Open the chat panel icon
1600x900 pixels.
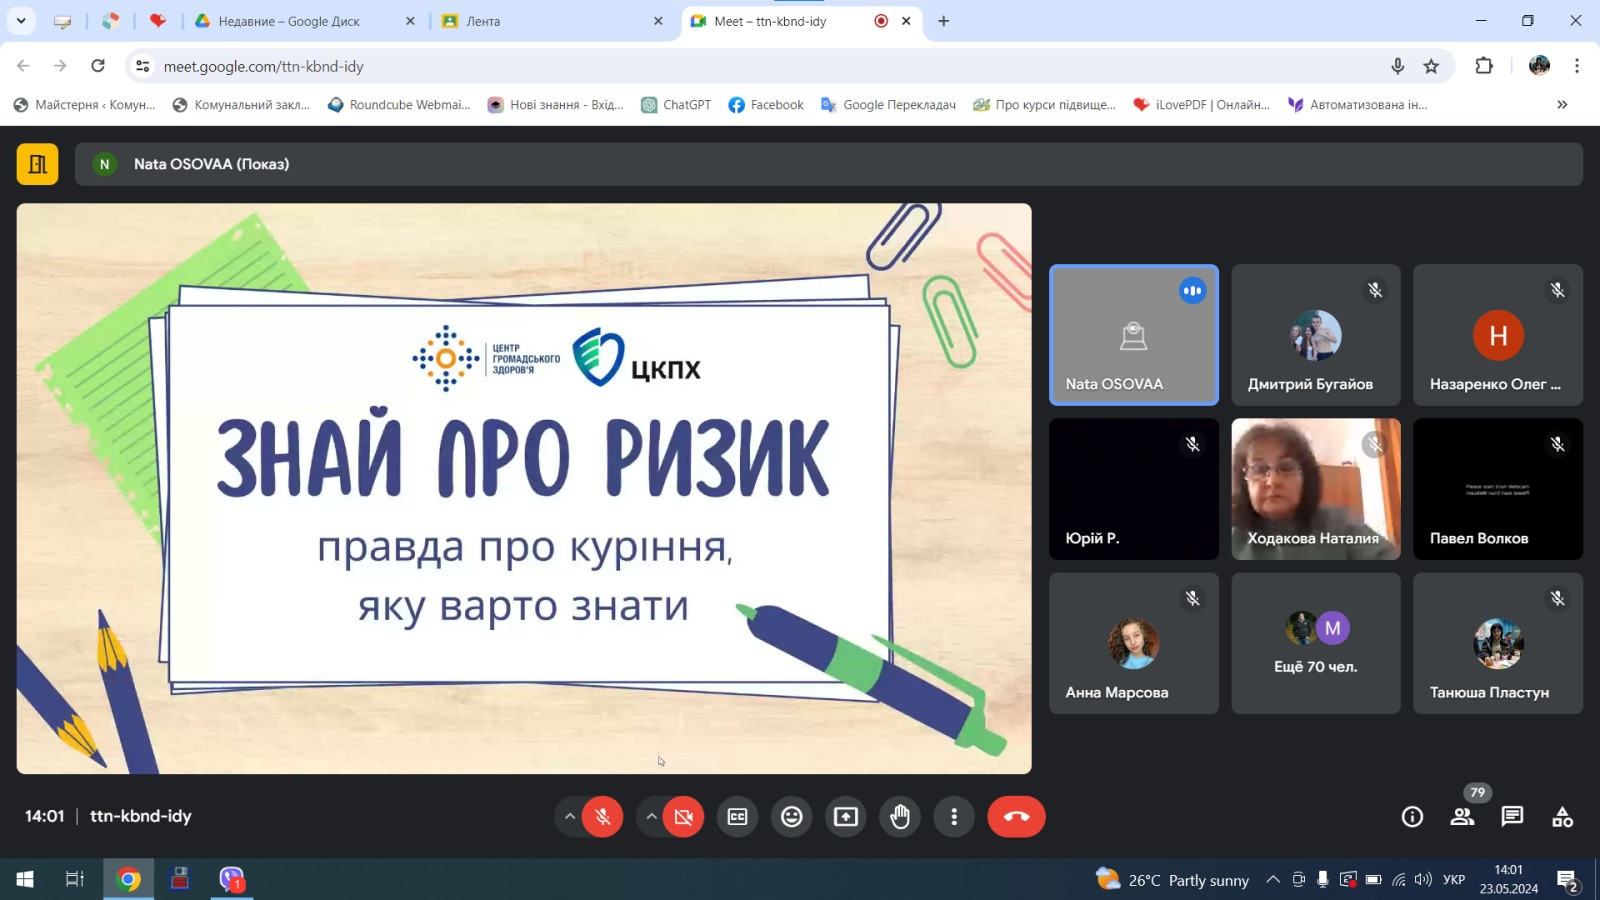point(1512,817)
